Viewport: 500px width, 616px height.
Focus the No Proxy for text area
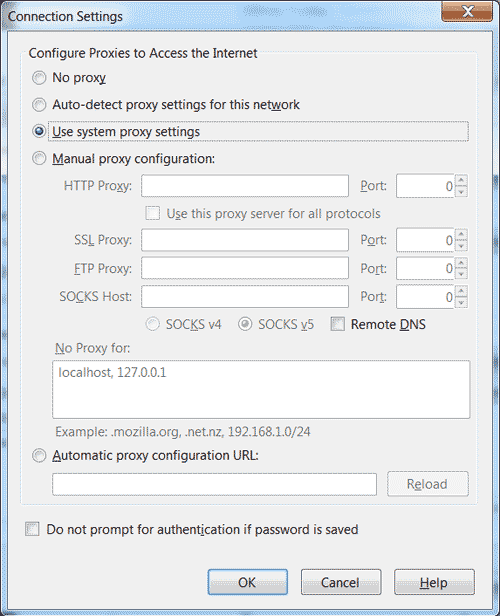pos(261,389)
